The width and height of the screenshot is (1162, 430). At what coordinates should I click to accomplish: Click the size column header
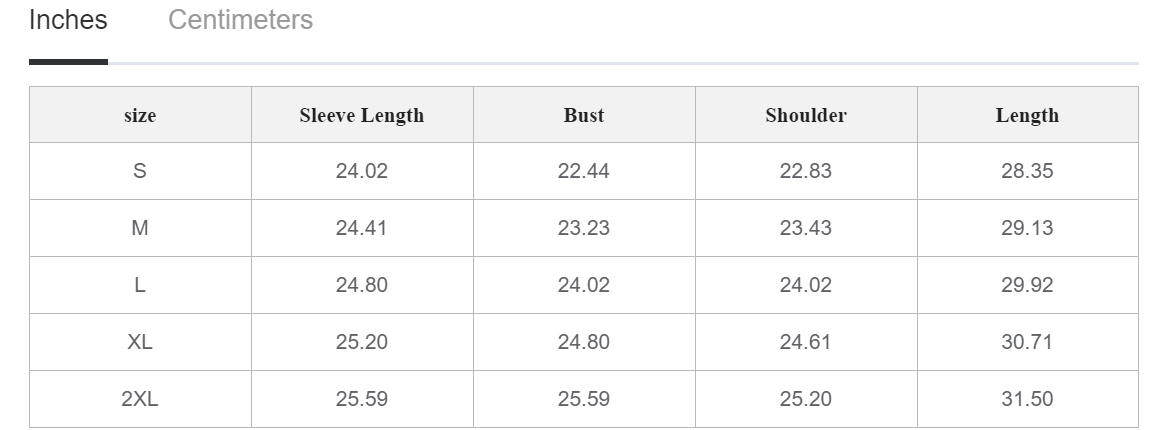tap(140, 115)
